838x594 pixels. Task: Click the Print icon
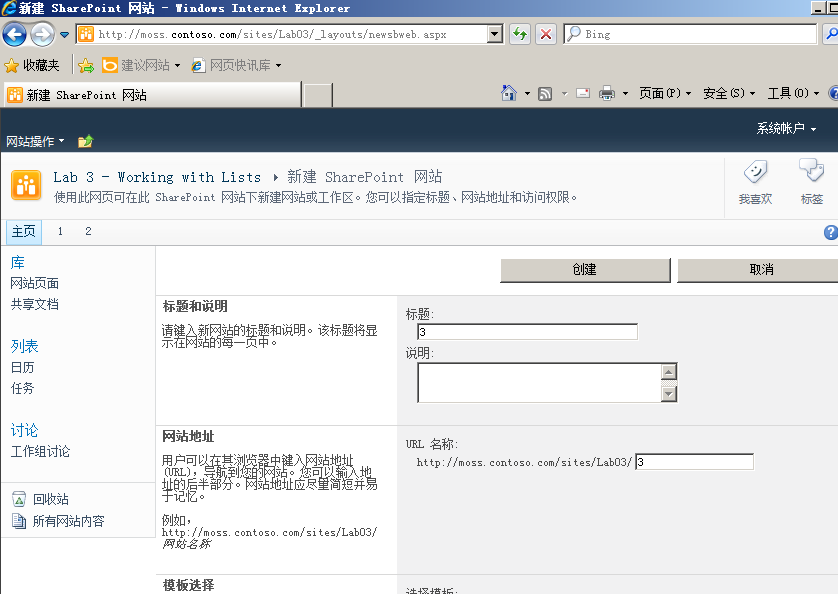tap(607, 94)
